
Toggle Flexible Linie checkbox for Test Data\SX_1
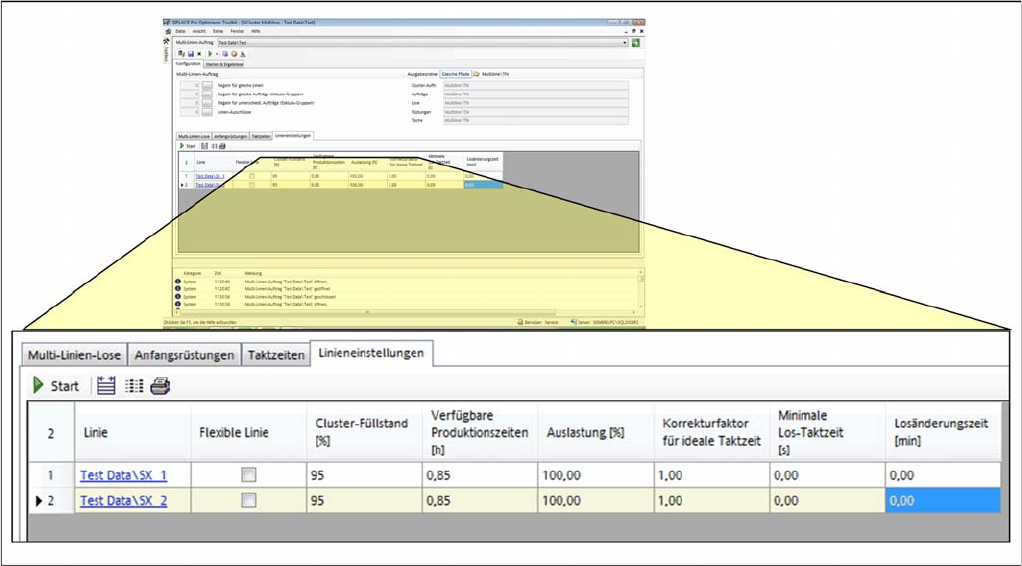coord(249,475)
